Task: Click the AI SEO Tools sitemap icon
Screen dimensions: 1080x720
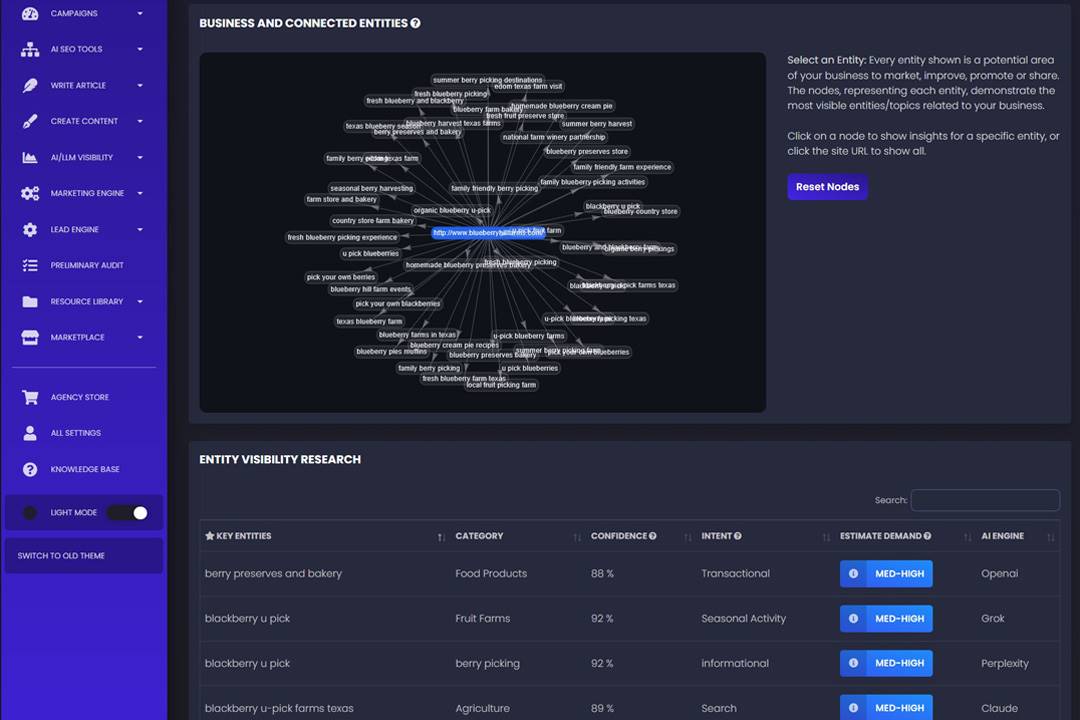Action: 30,49
